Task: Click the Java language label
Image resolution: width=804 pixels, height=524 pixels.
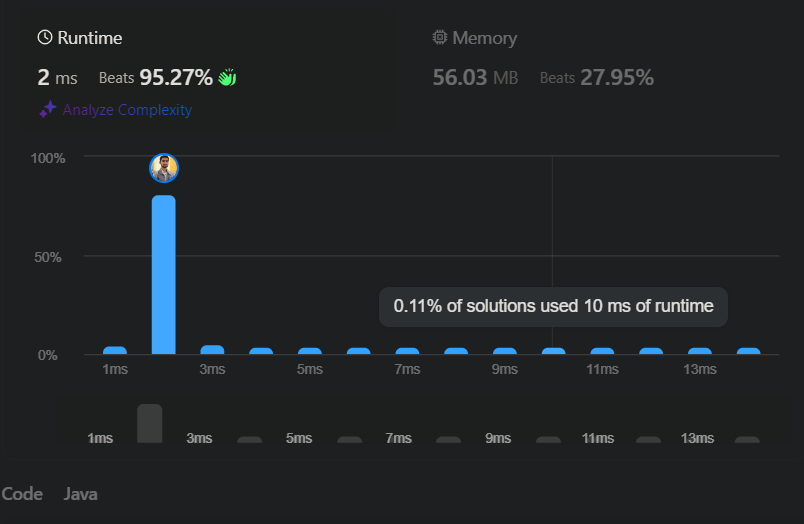Action: (81, 494)
